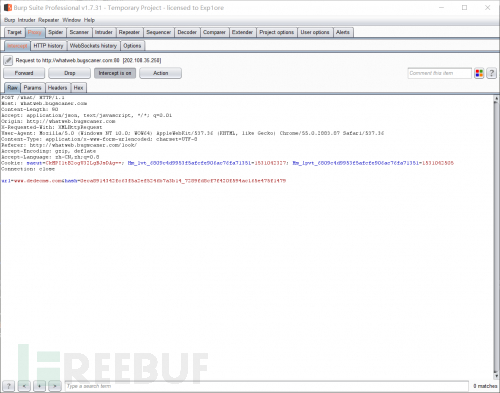This screenshot has height=393, width=500.
Task: Click the User-Agent header line
Action: [193, 133]
